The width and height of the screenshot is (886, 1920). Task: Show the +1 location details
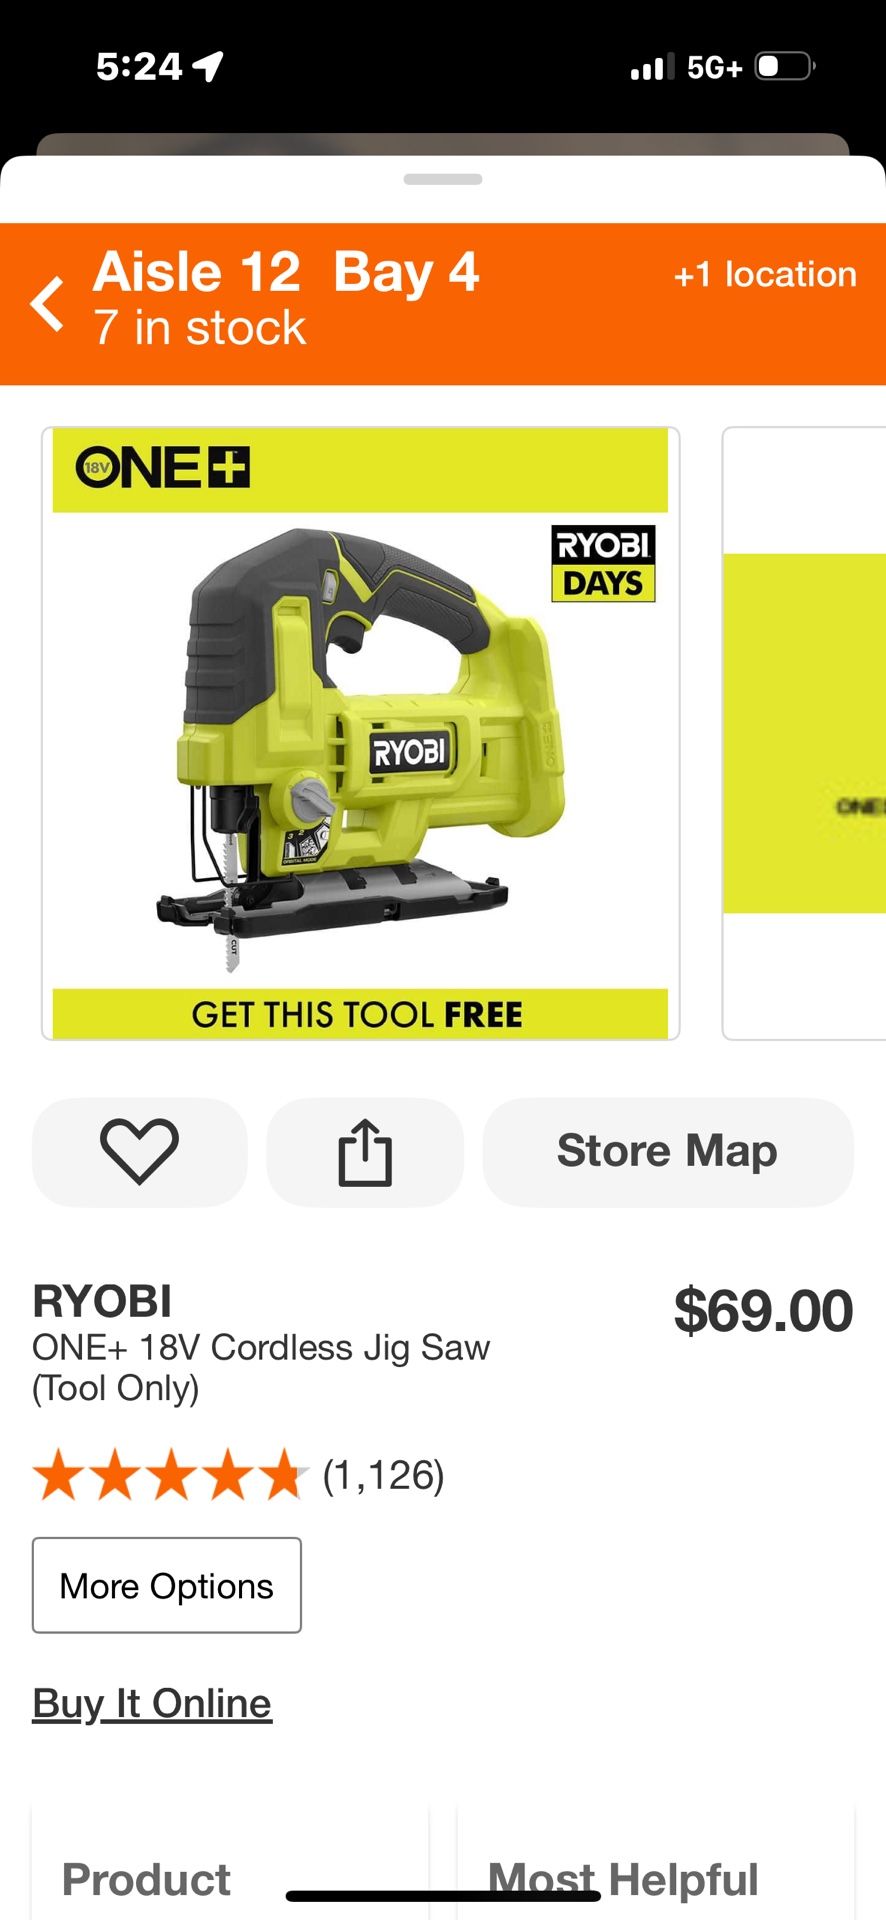click(765, 274)
